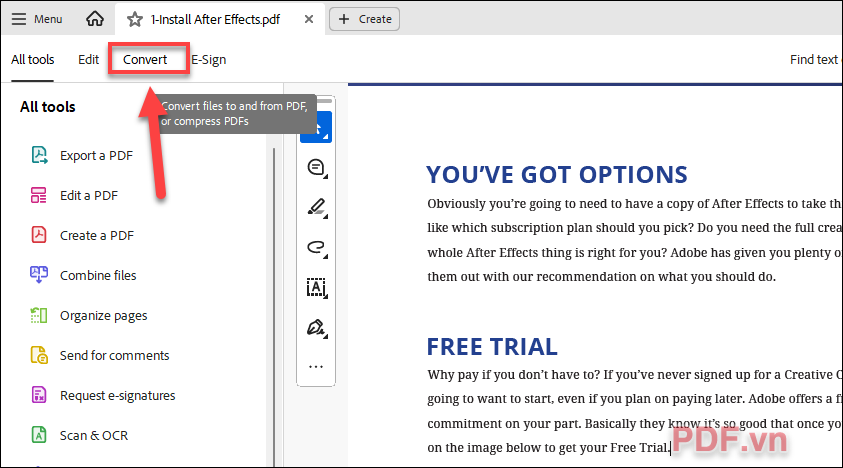Image resolution: width=843 pixels, height=468 pixels.
Task: Switch to the All tools tab
Action: pyautogui.click(x=33, y=60)
